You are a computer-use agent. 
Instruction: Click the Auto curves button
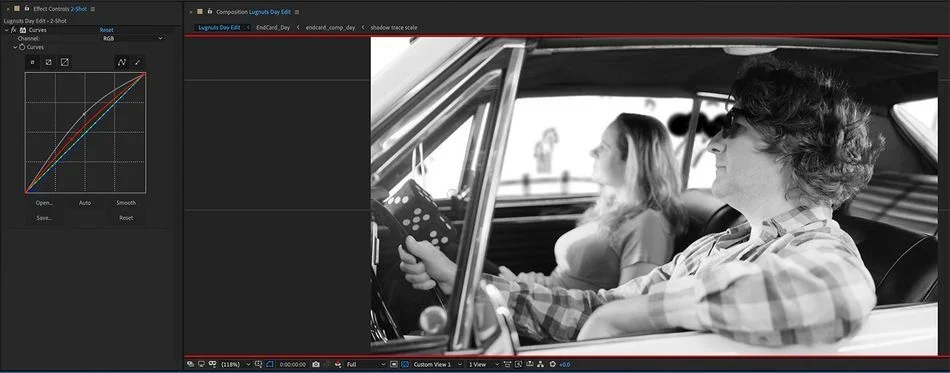point(85,203)
